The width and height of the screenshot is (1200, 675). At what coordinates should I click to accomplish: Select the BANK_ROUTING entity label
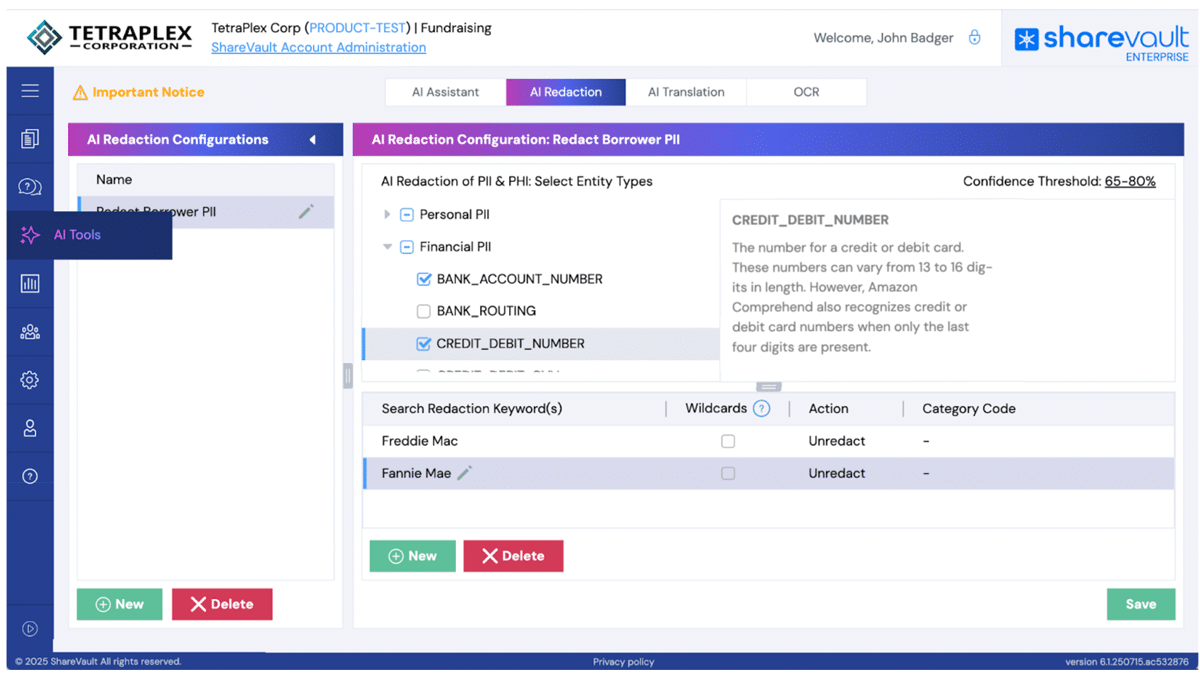[x=486, y=311]
